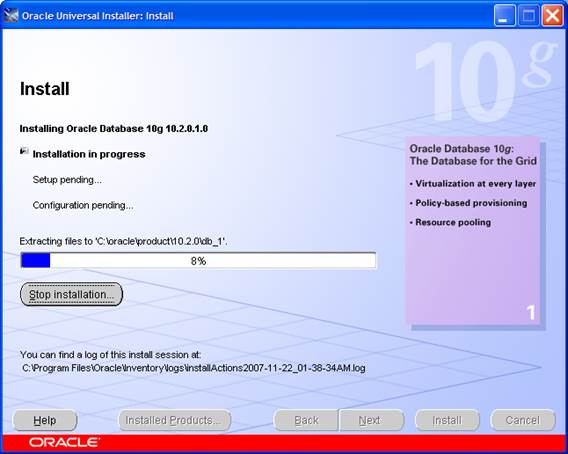This screenshot has width=568, height=454.
Task: Close the Oracle Universal Installer window
Action: pos(552,16)
